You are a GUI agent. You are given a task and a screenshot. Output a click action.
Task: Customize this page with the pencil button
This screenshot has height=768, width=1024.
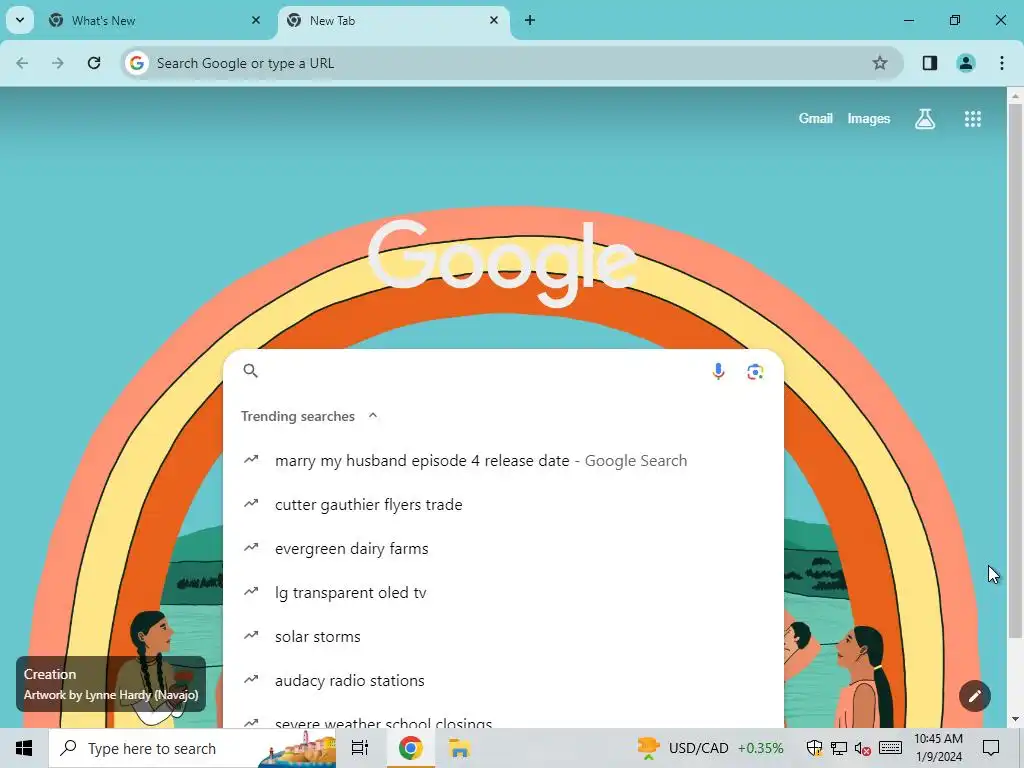coord(974,696)
